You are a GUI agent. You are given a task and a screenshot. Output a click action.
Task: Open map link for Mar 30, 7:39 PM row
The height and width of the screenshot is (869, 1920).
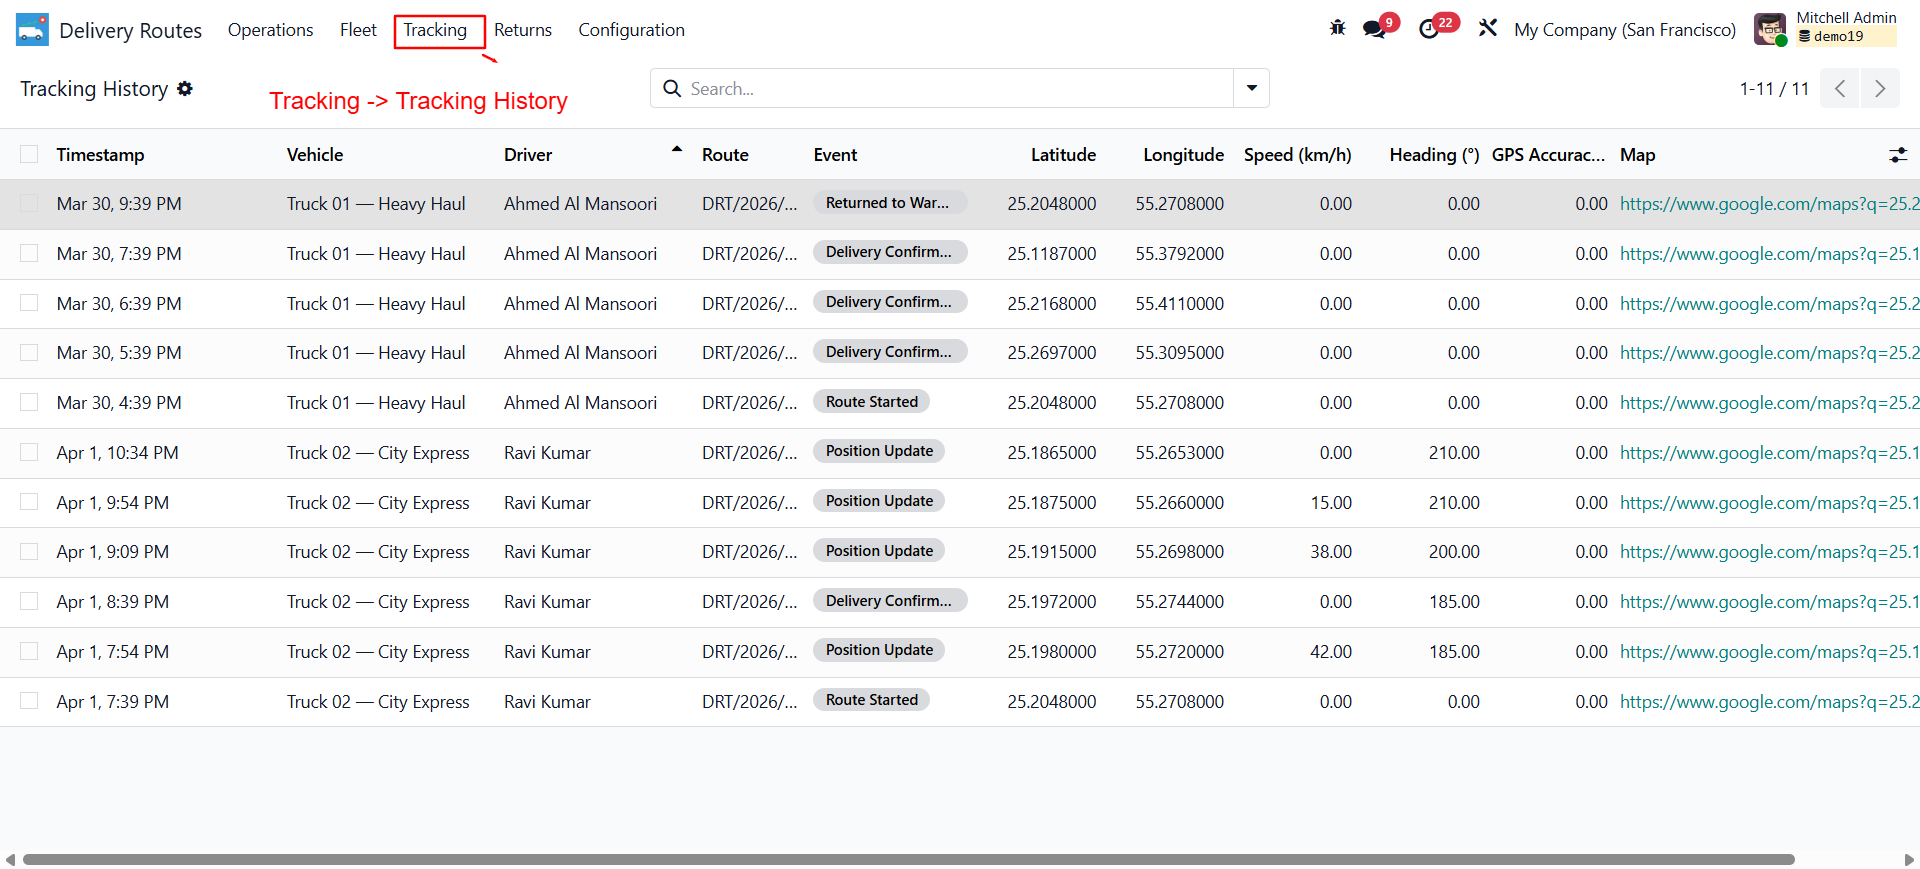pos(1769,254)
